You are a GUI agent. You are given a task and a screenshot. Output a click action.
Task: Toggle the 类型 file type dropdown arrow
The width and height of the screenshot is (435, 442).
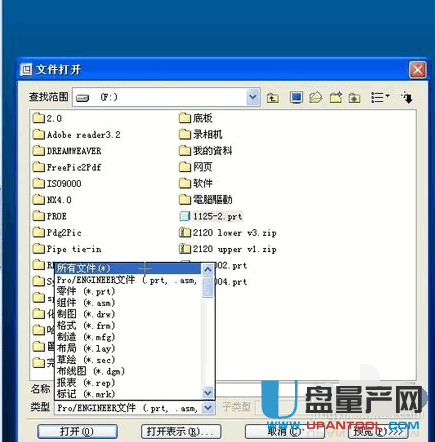(x=208, y=407)
